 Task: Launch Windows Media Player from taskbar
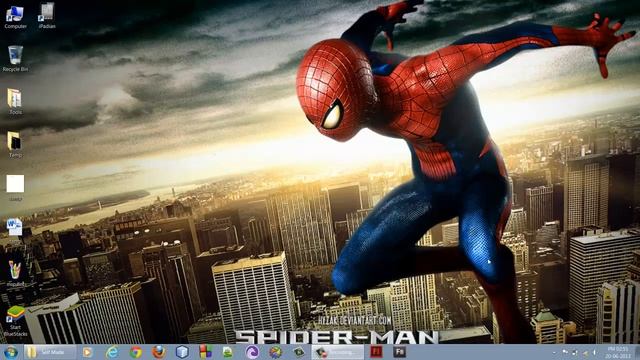tap(87, 352)
